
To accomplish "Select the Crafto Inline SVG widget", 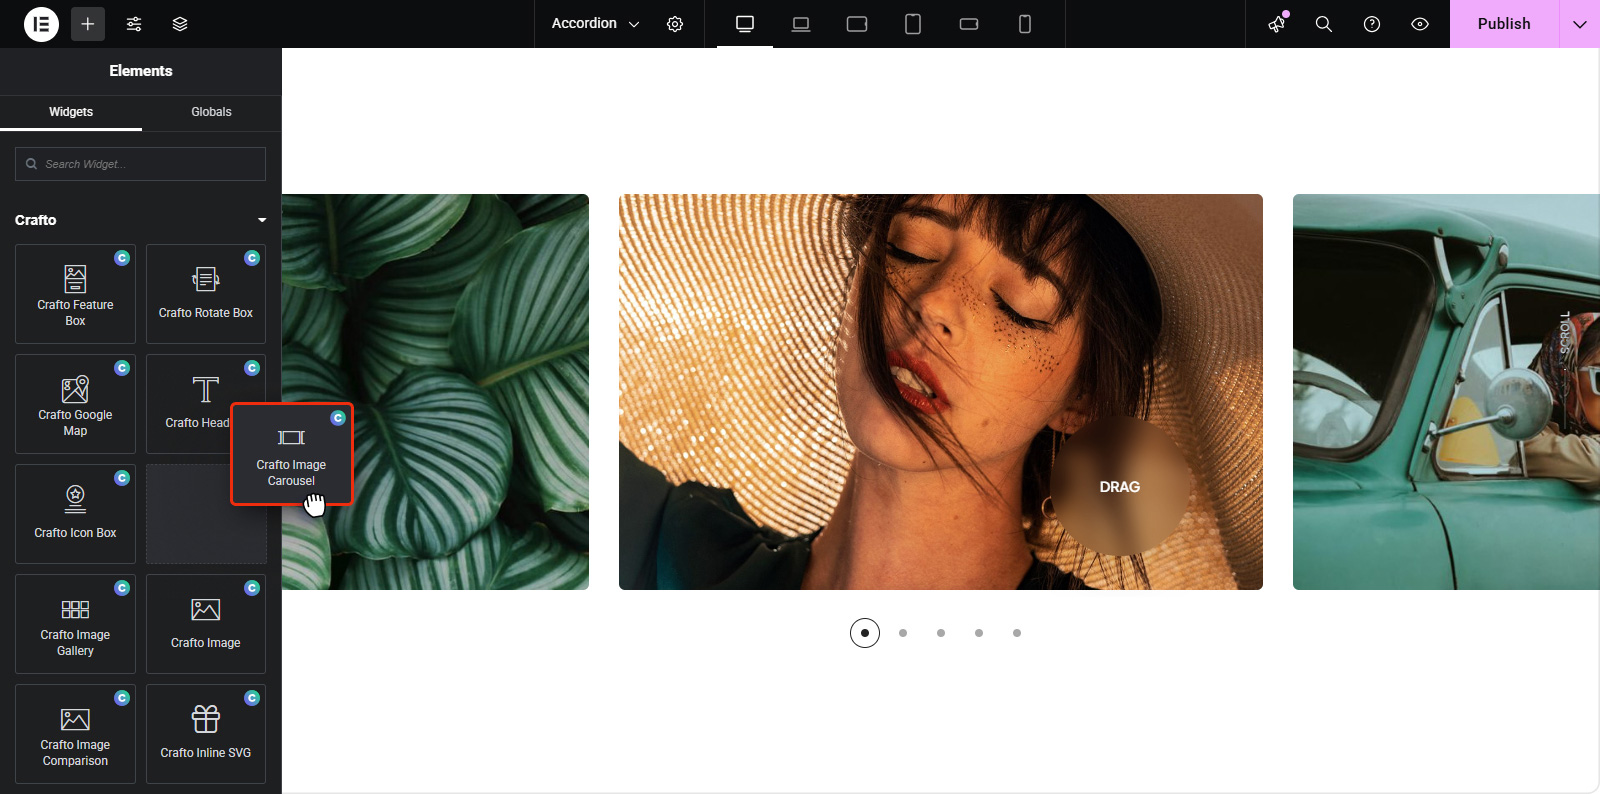I will tap(206, 734).
